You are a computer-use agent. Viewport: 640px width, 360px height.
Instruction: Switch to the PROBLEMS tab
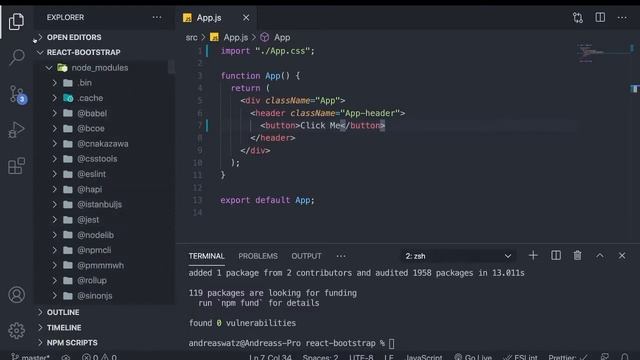[x=258, y=256]
